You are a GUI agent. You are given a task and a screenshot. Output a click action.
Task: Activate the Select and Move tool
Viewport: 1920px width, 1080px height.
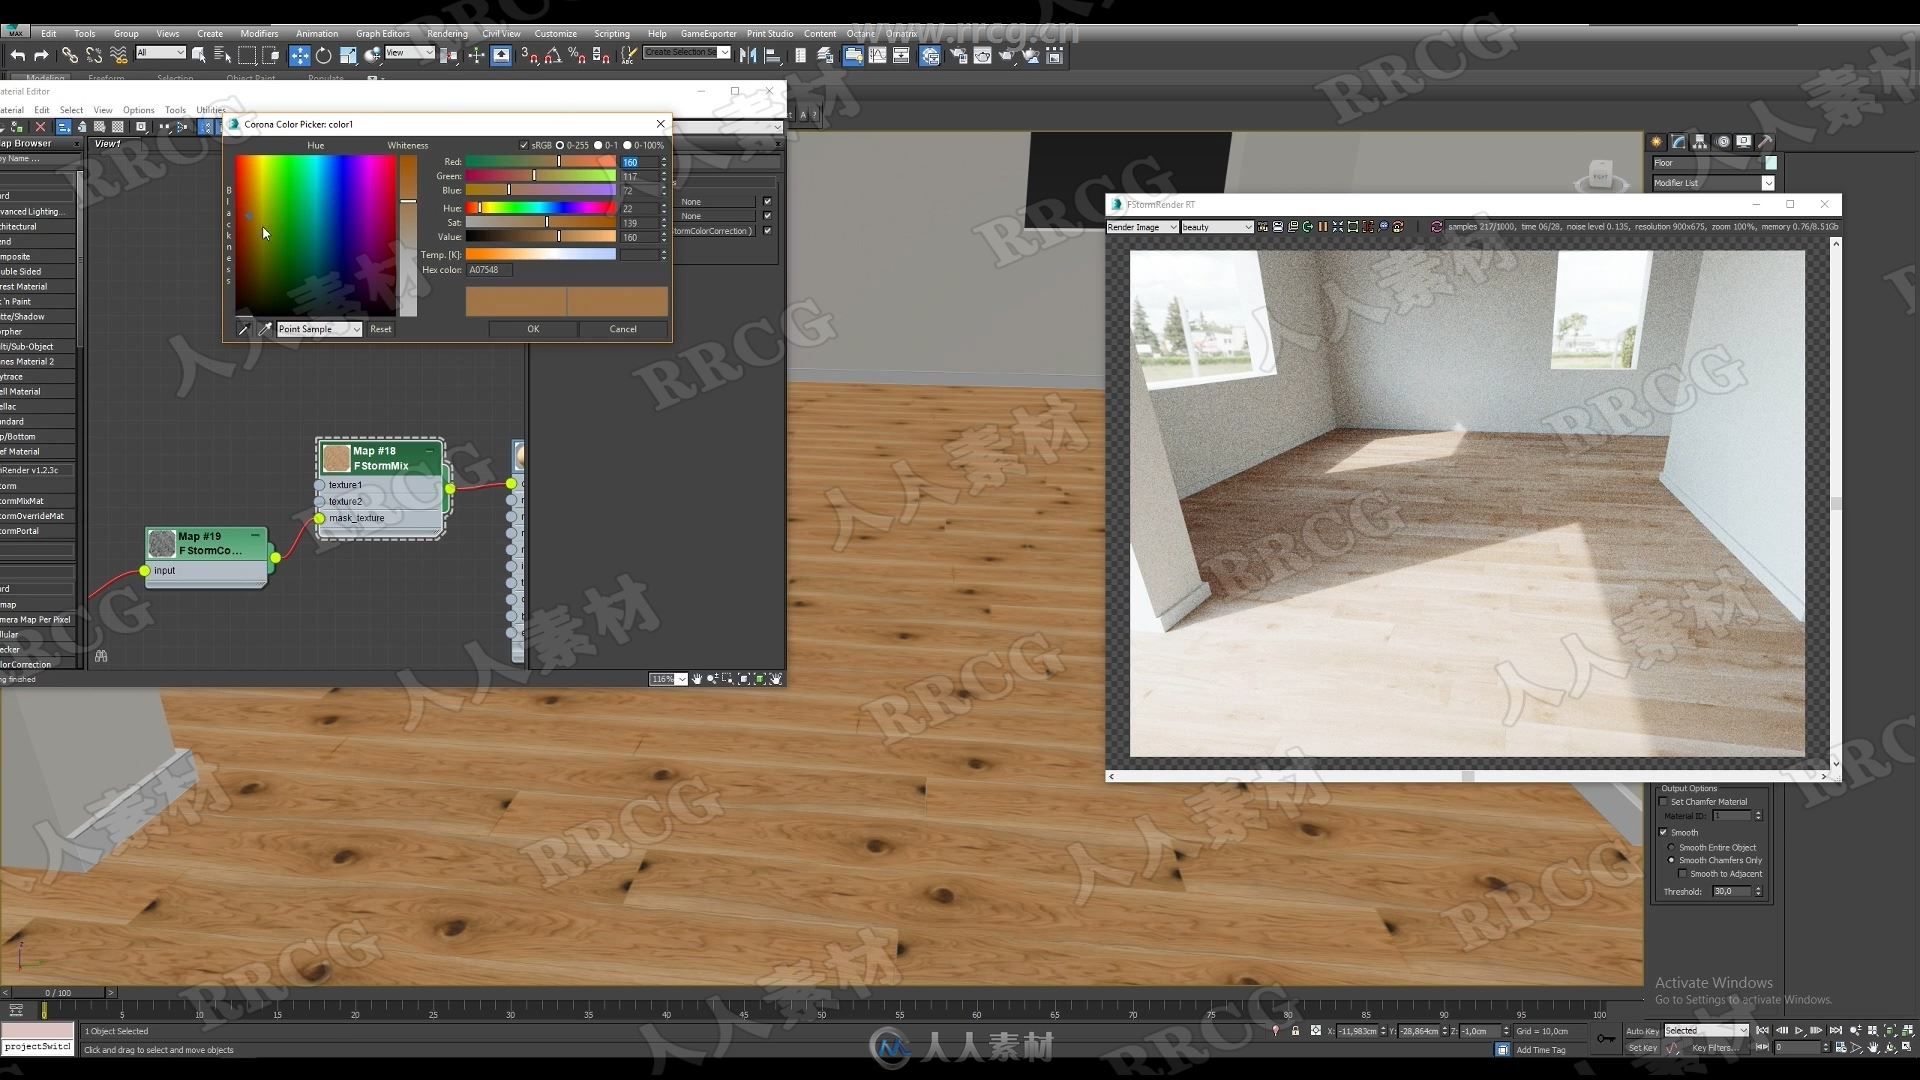[299, 56]
